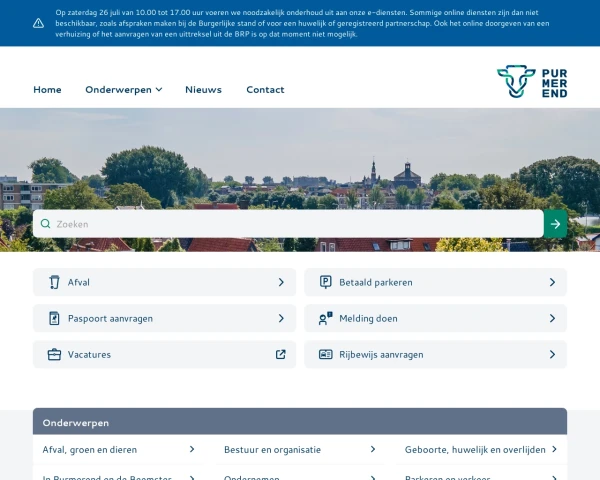600x480 pixels.
Task: Click chevron on Betaald parkeren tile
Action: (553, 282)
